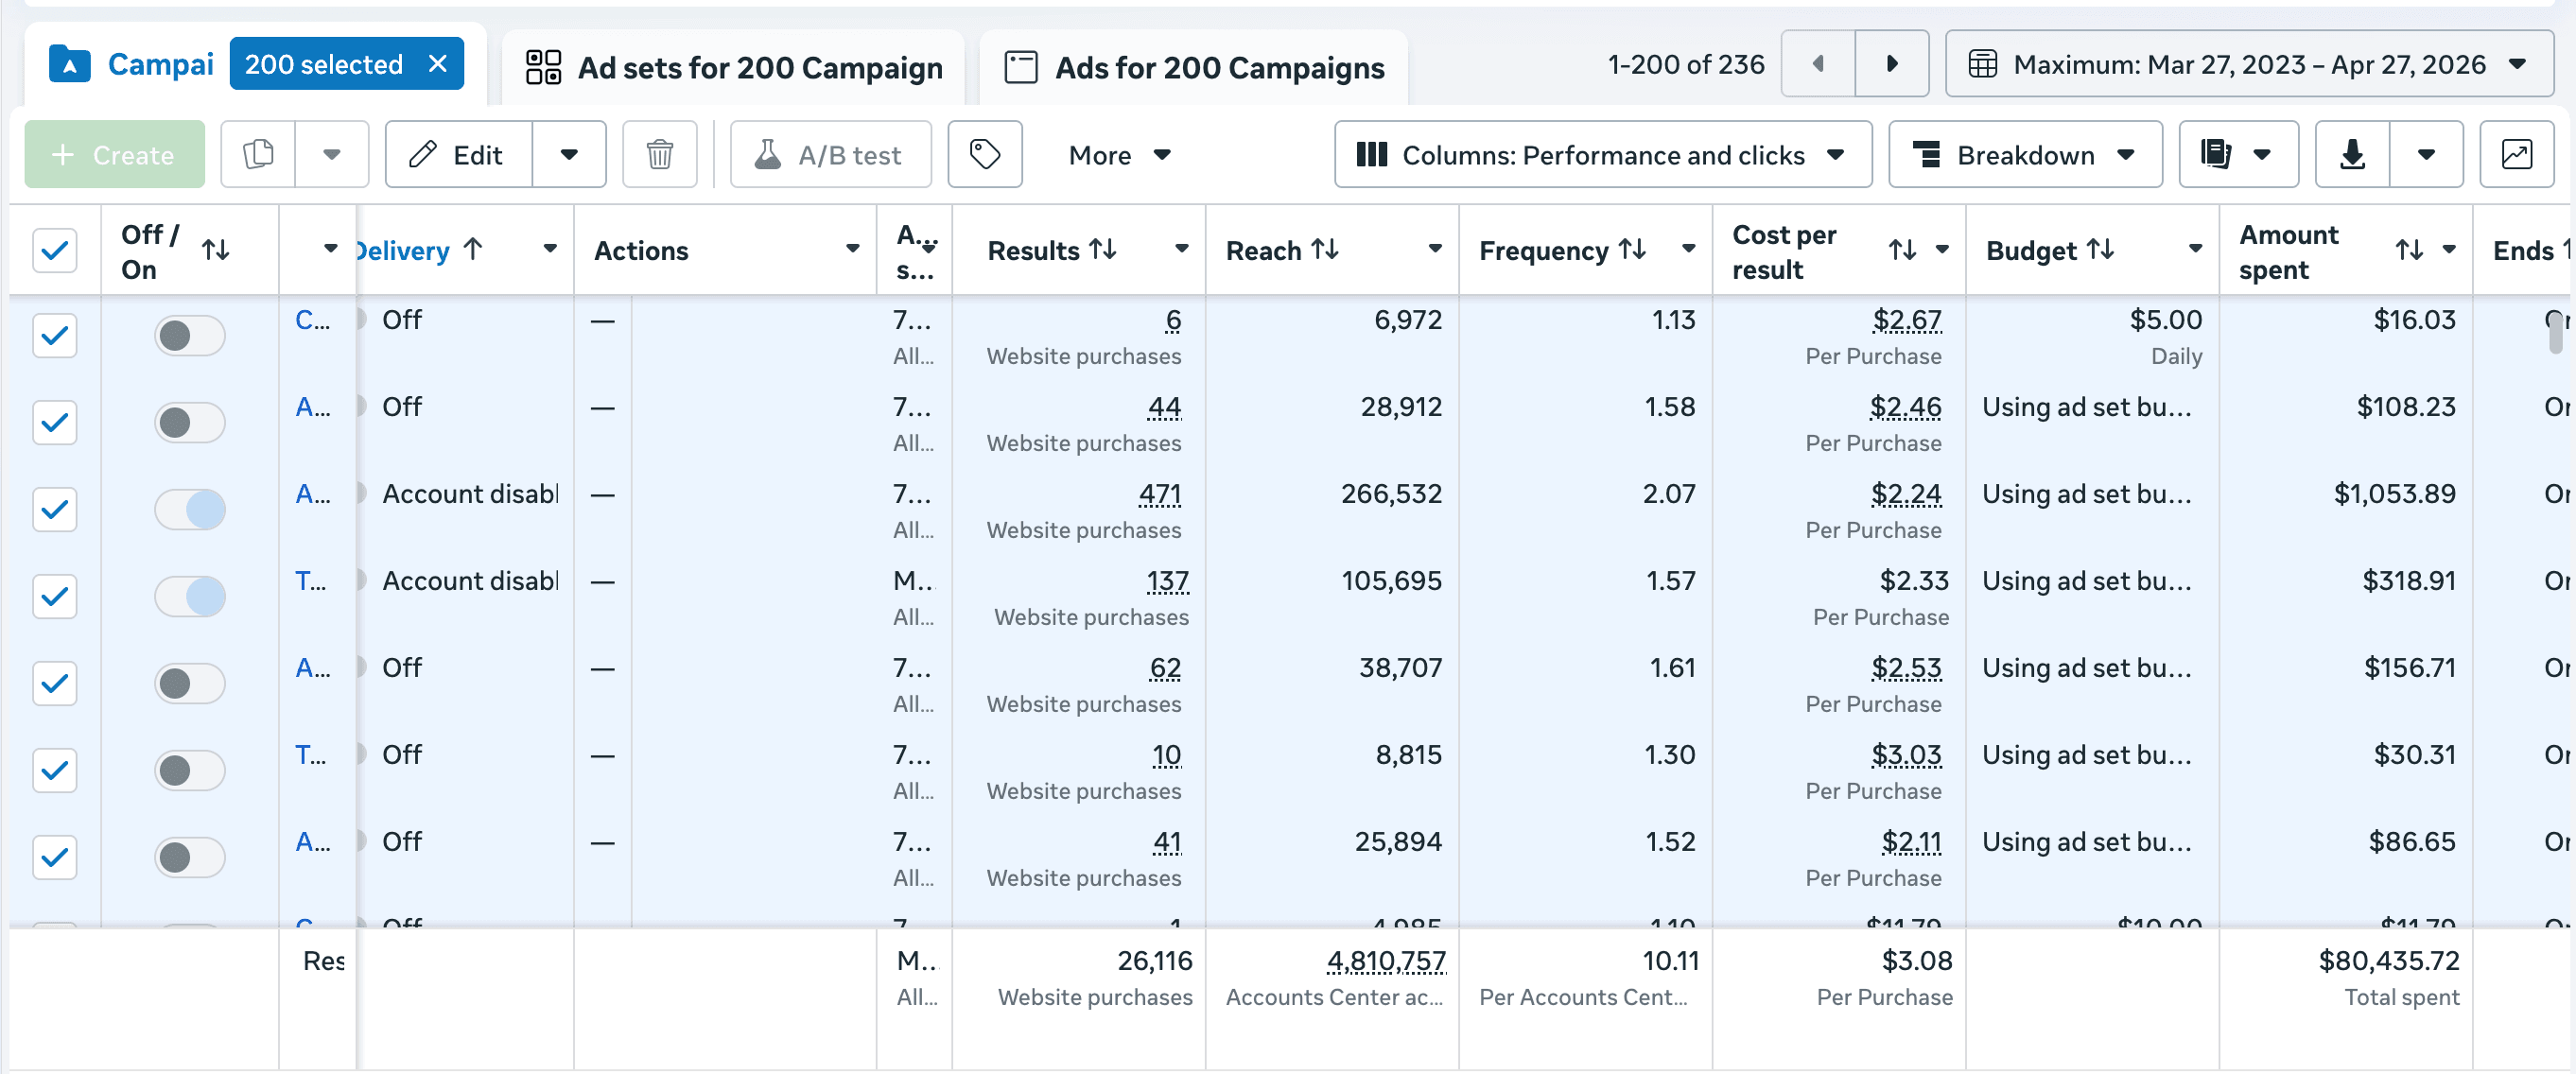Uncheck the select-all campaigns checkbox
The image size is (2576, 1074).
pos(55,251)
